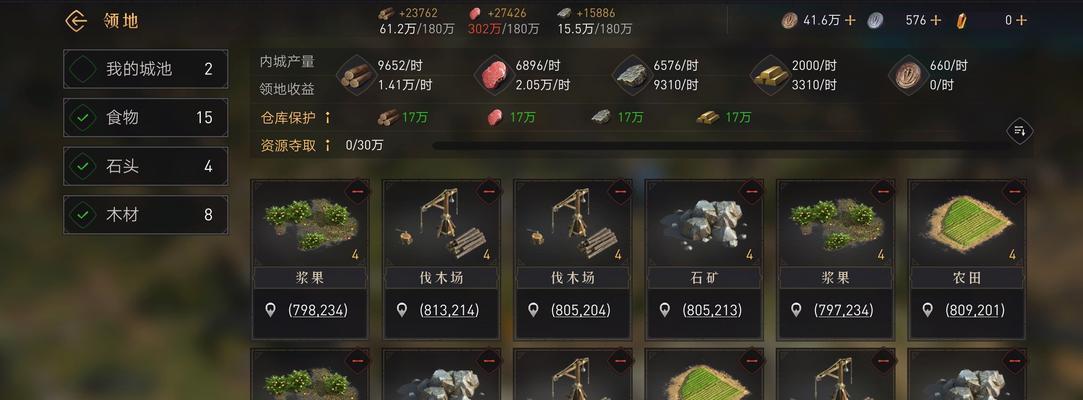Toggle the 木材 filter checkbox
1083x400 pixels.
point(83,215)
